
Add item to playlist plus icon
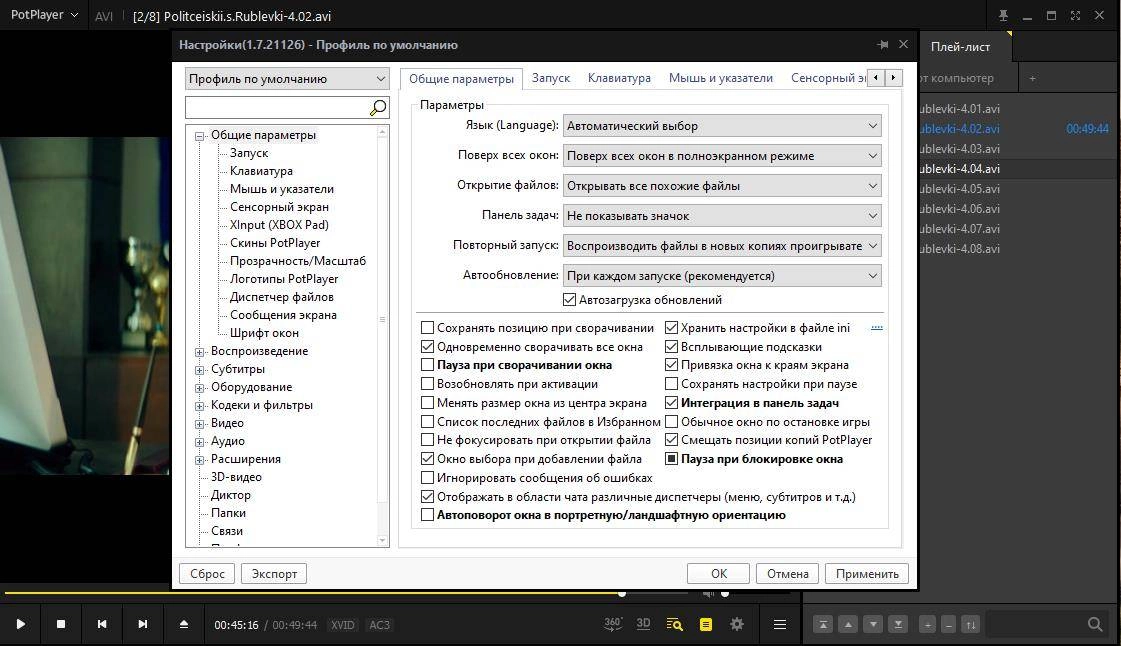(x=927, y=625)
